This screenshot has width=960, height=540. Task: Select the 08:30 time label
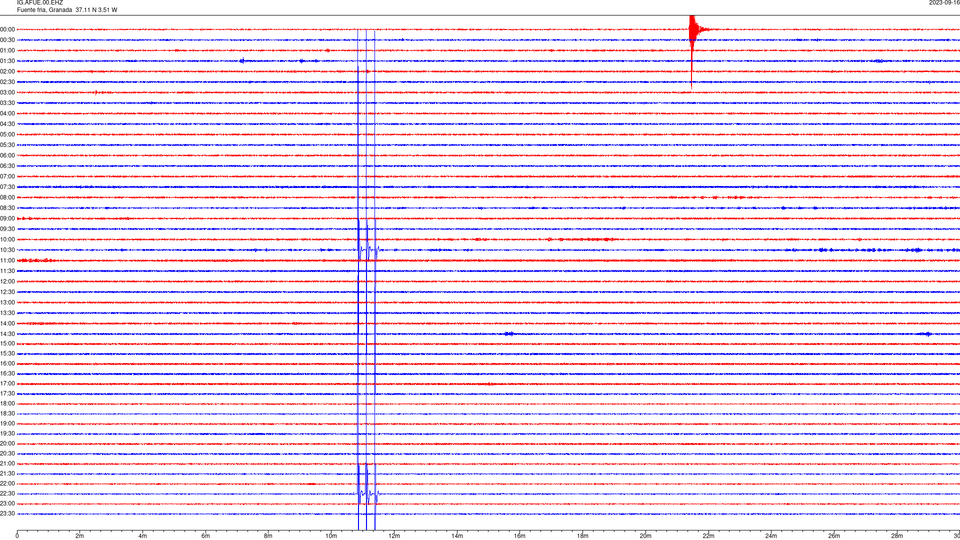(x=7, y=208)
